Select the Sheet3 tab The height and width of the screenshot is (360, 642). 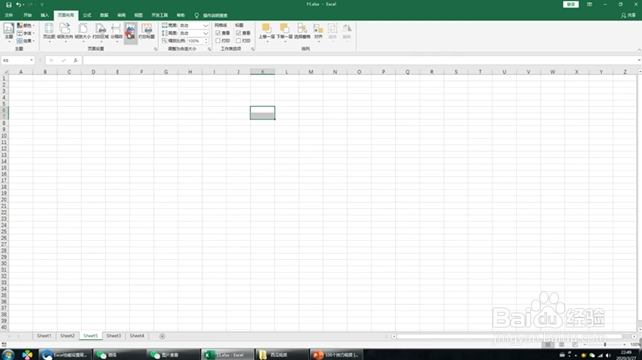tap(114, 336)
